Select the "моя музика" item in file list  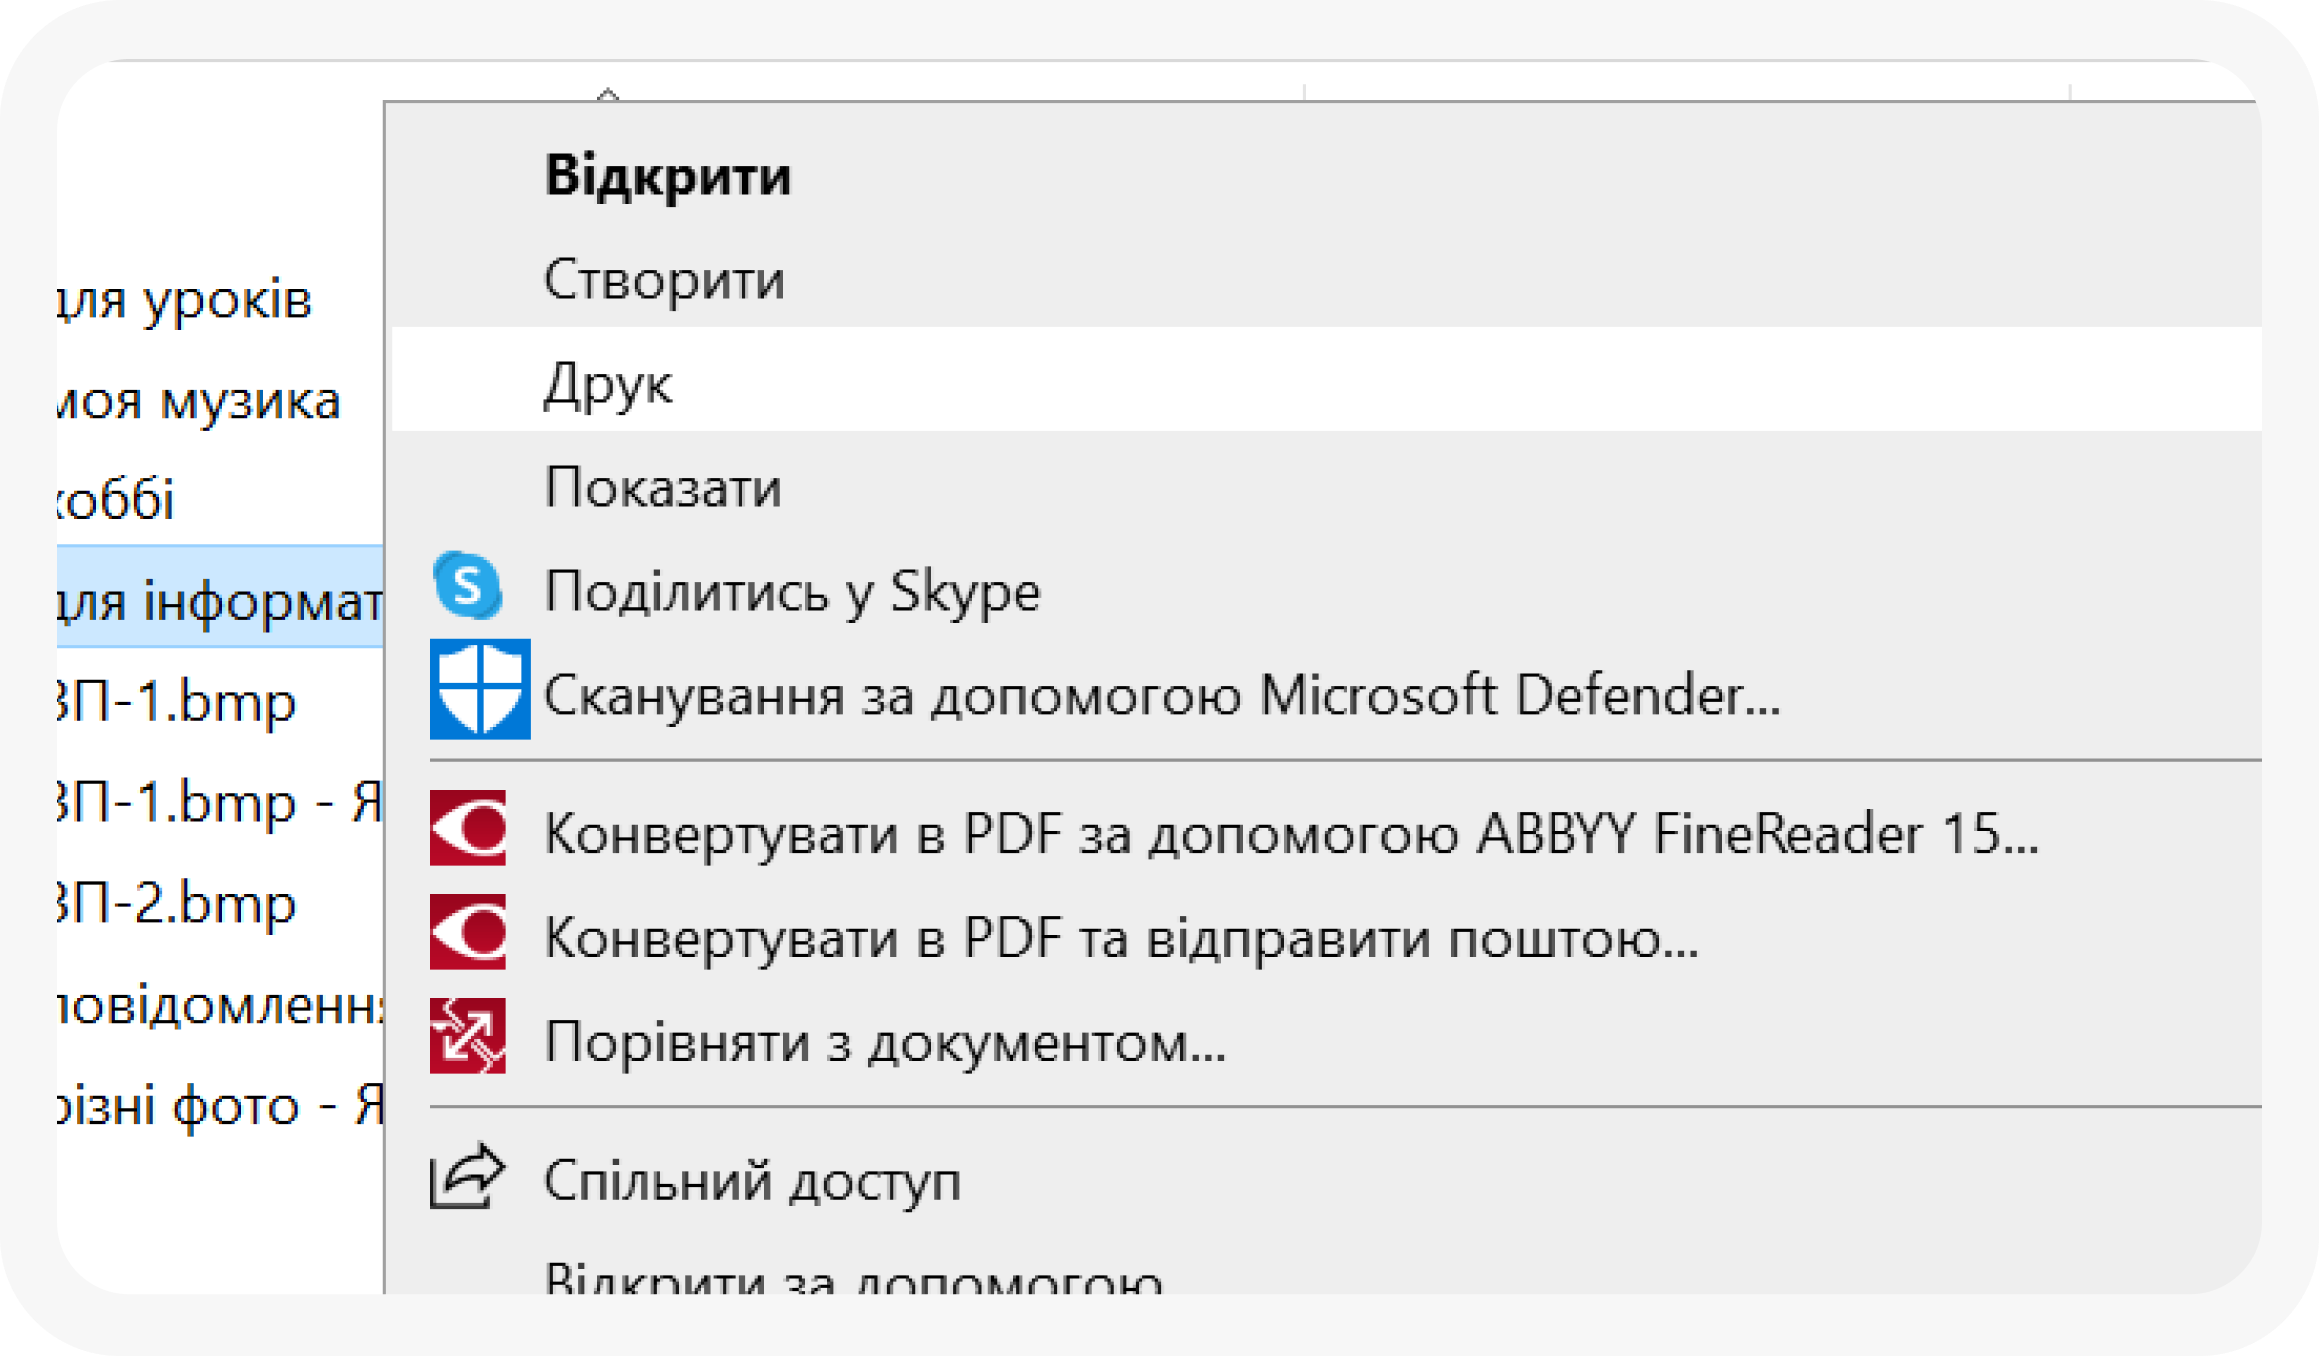coord(200,401)
